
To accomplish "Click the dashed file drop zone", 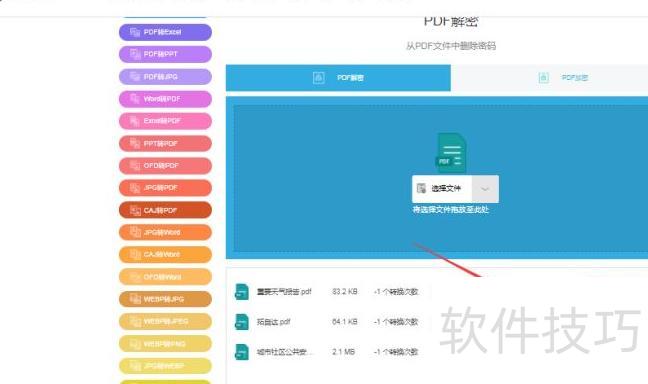I will [441, 178].
